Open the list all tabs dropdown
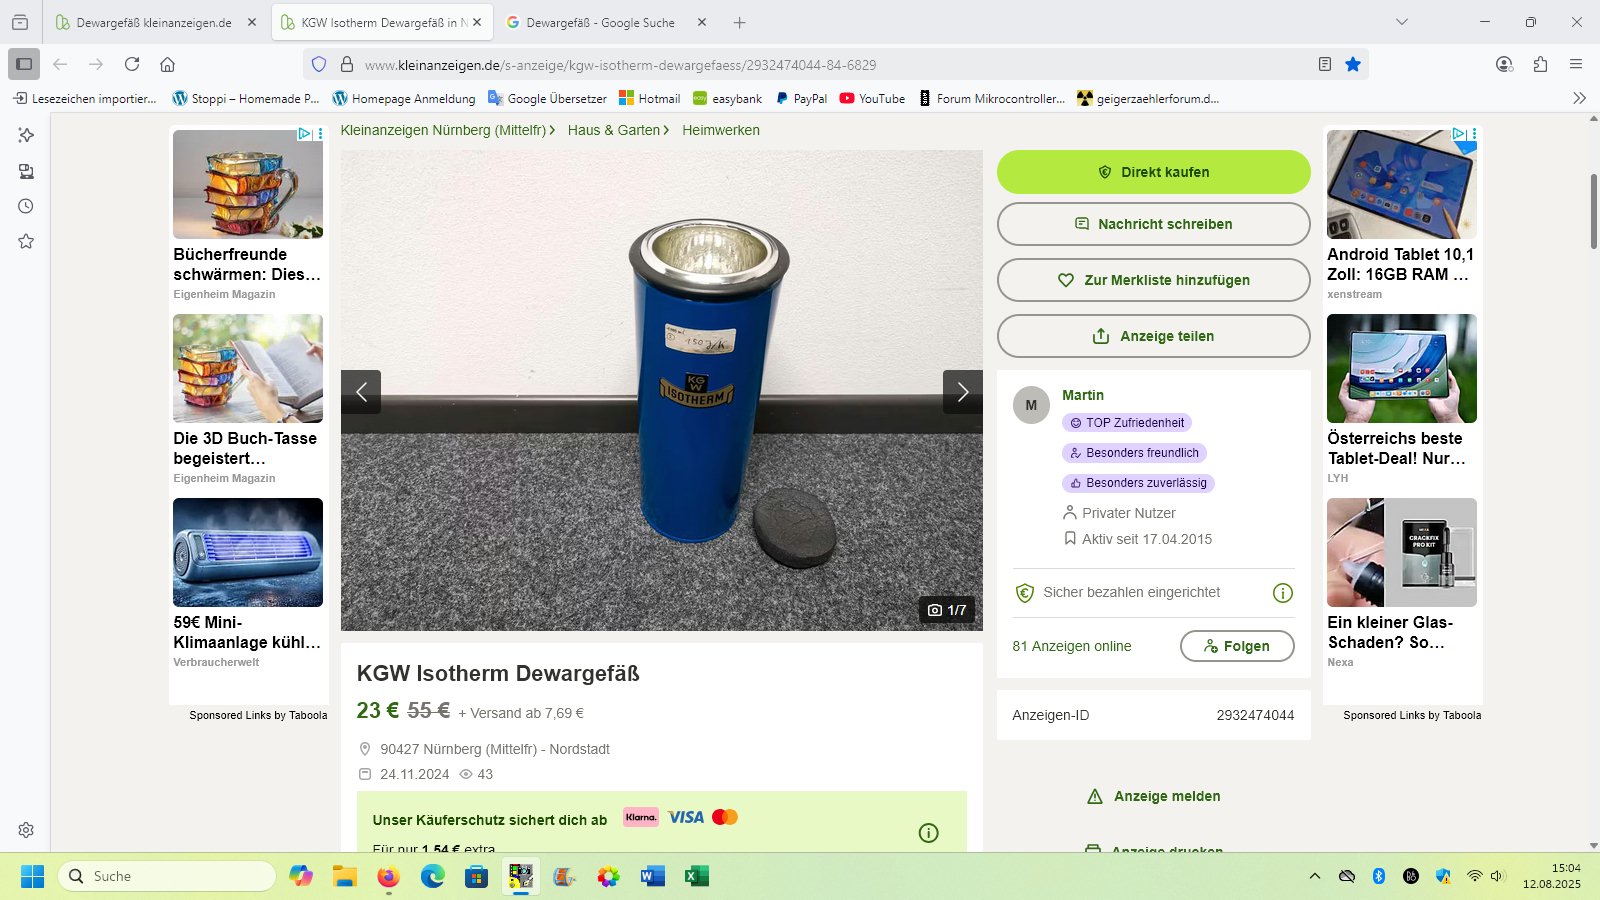 (1402, 22)
